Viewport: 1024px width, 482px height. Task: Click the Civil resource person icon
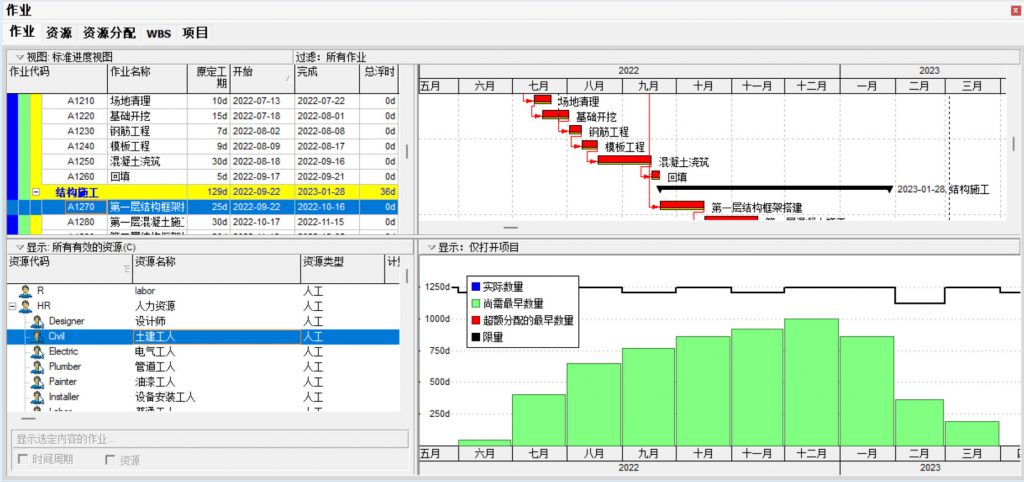(x=37, y=336)
